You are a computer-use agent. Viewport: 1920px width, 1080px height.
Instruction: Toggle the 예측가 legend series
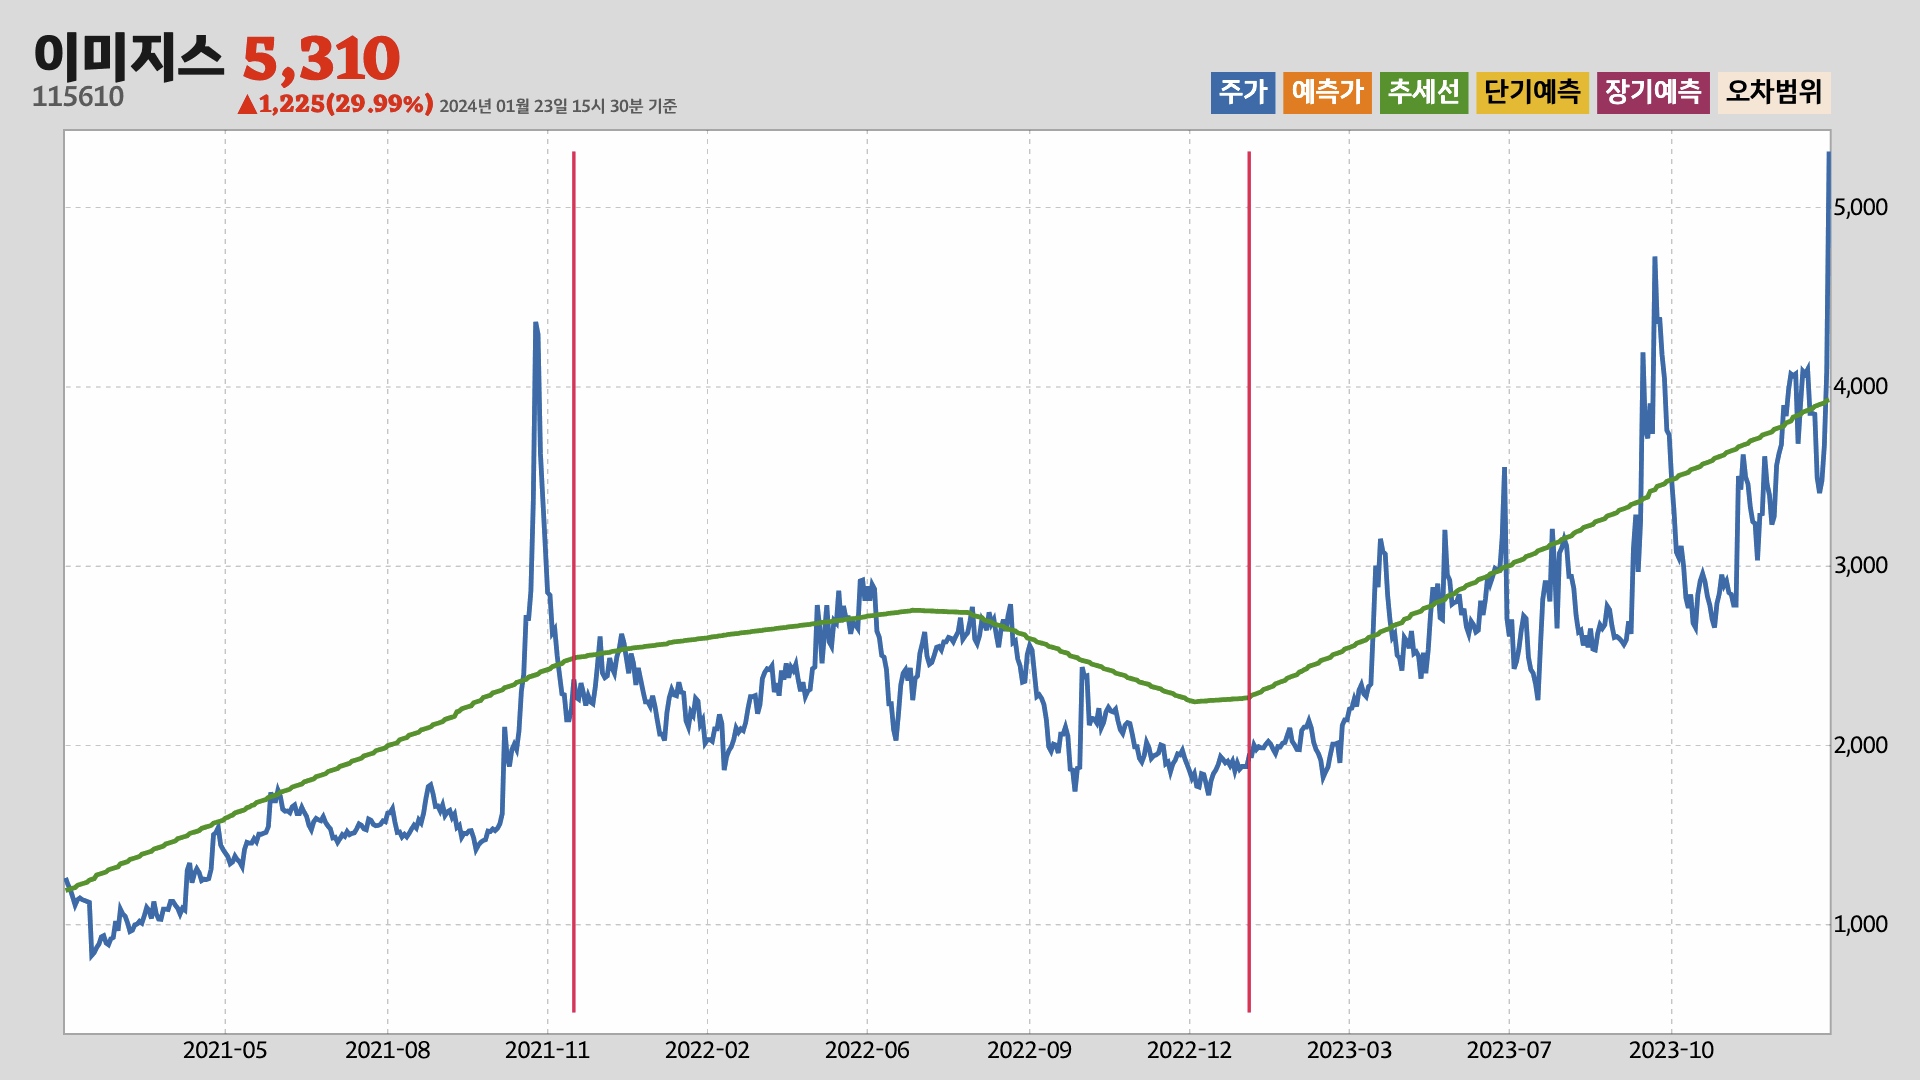click(x=1327, y=92)
